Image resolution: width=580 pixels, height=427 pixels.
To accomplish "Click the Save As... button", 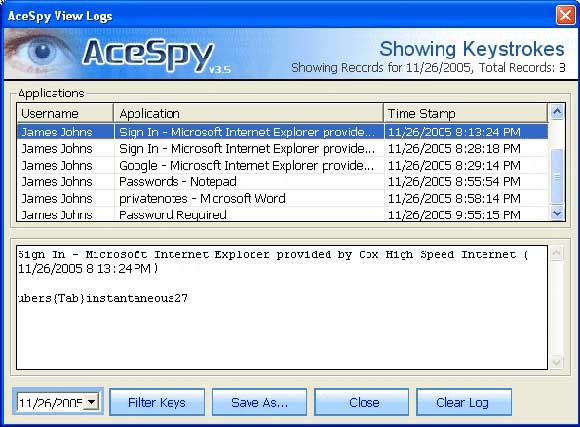I will click(259, 402).
